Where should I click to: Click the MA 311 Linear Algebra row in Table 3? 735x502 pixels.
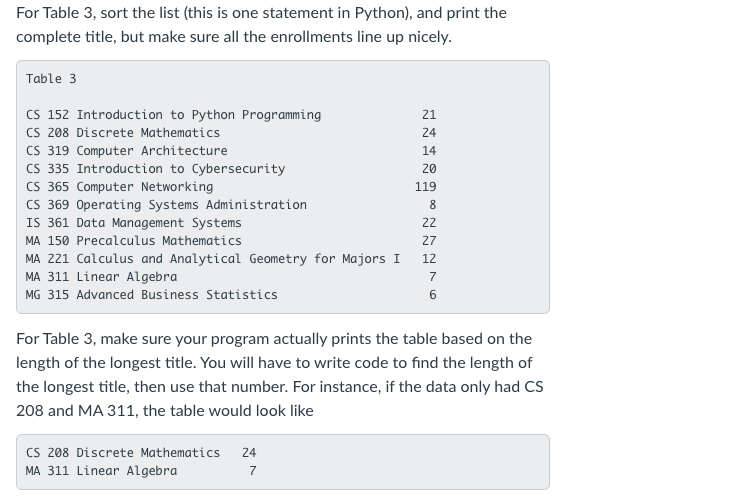click(x=231, y=277)
